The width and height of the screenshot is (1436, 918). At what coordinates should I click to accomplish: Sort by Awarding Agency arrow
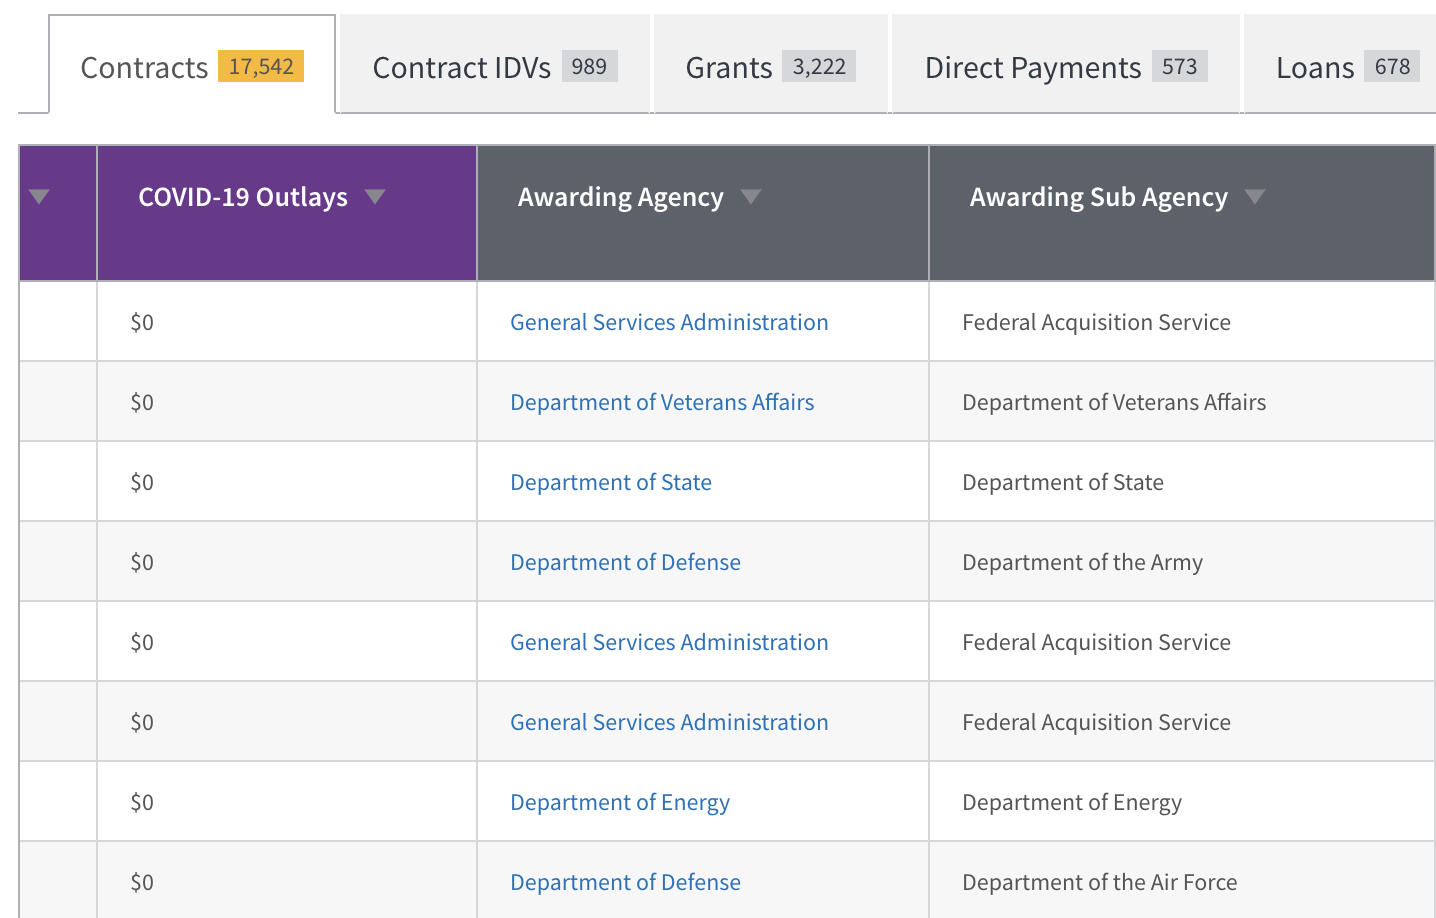pos(751,196)
